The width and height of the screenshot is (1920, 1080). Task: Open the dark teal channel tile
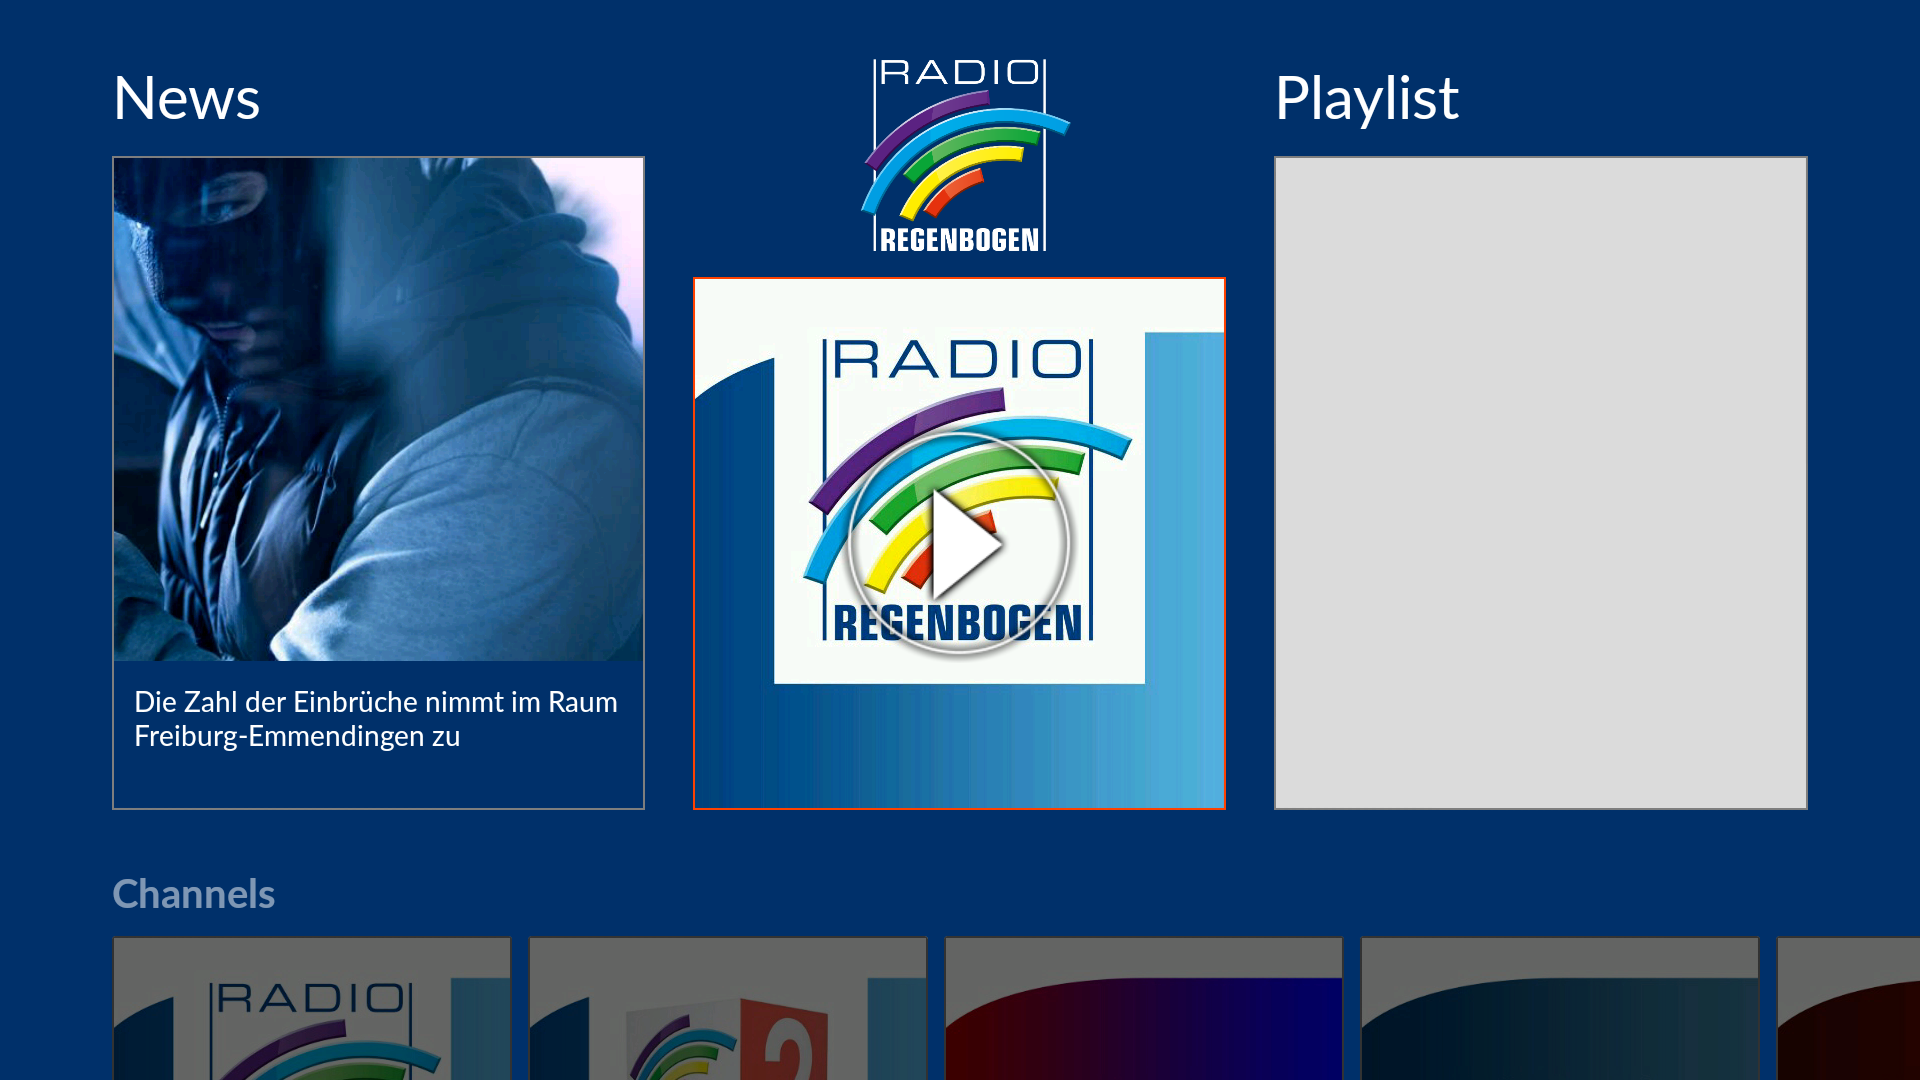(x=1560, y=1008)
